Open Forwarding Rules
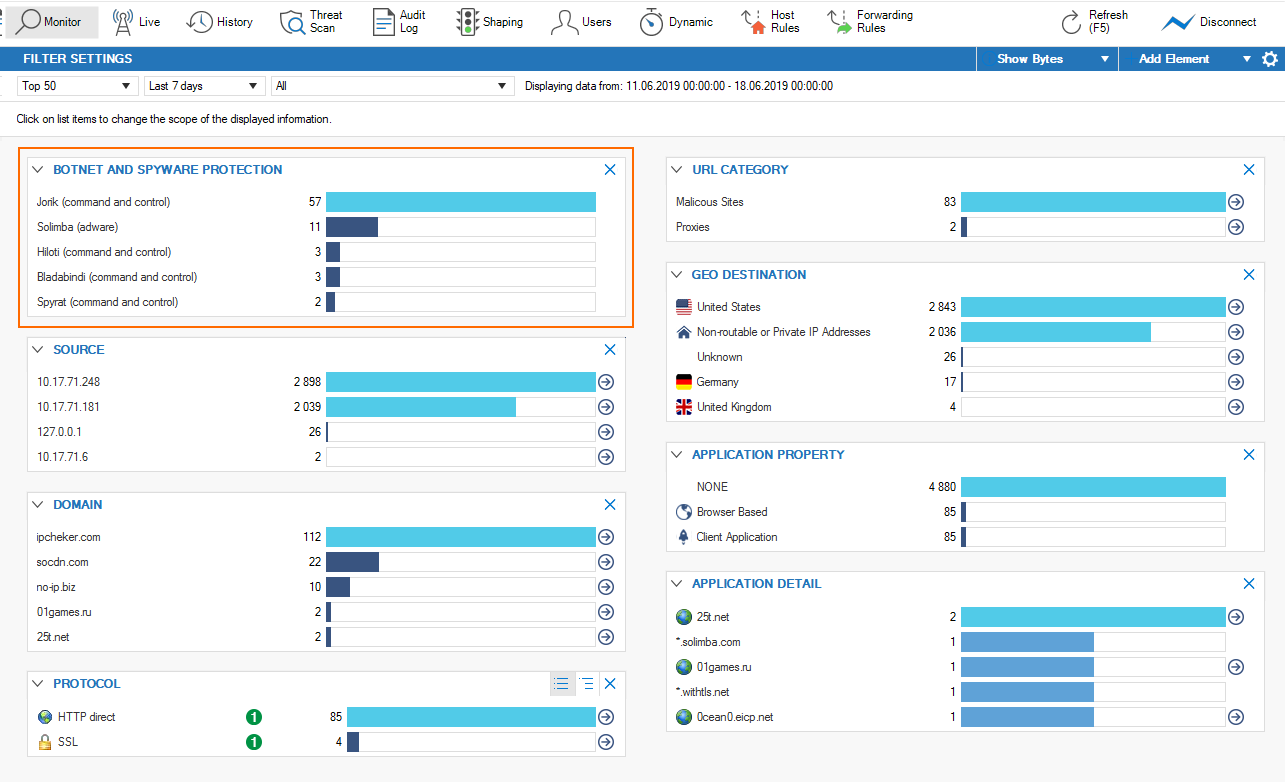Viewport: 1285px width, 782px height. click(870, 22)
